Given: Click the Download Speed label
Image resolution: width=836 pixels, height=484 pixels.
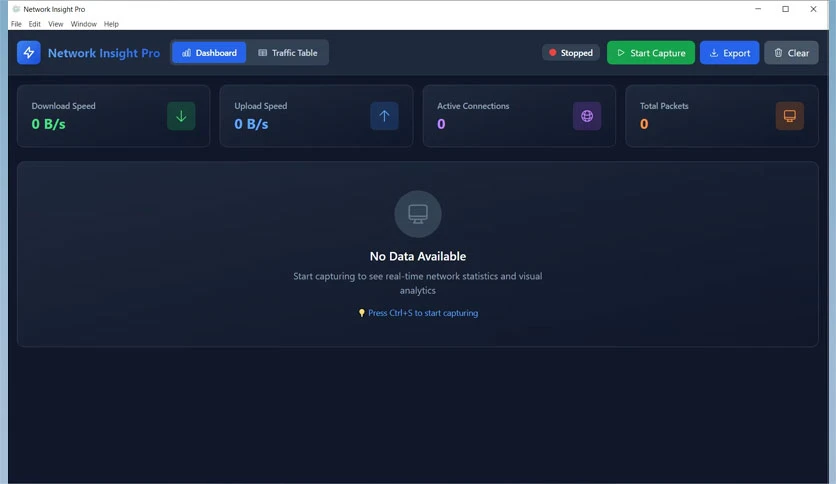Looking at the screenshot, I should pos(63,106).
